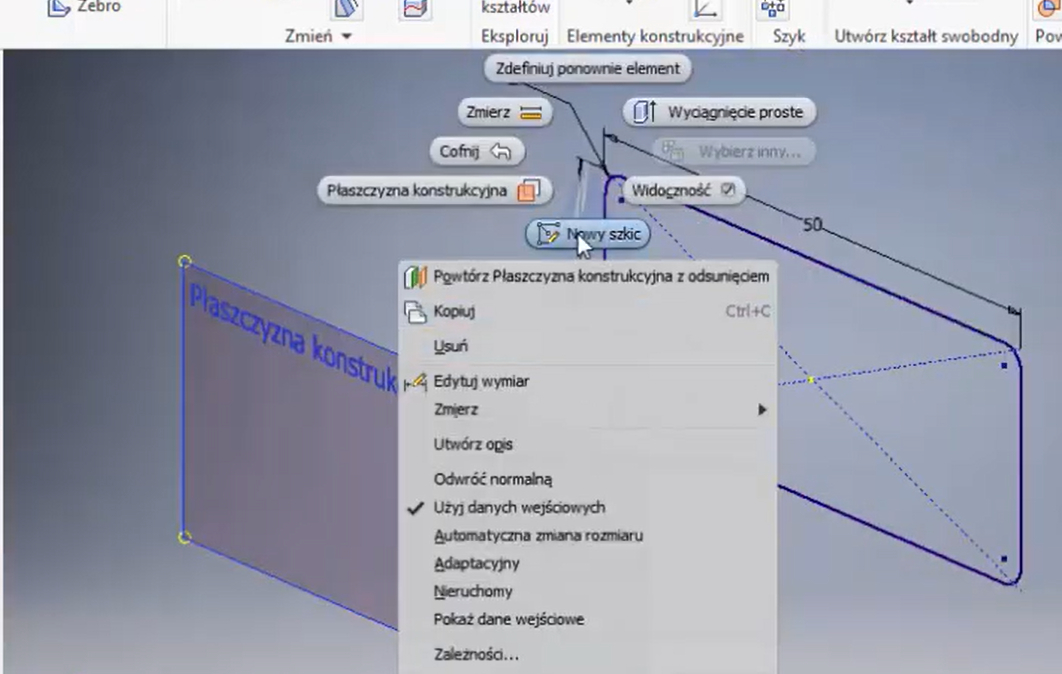Open the Zmień panel dropdown

click(318, 36)
